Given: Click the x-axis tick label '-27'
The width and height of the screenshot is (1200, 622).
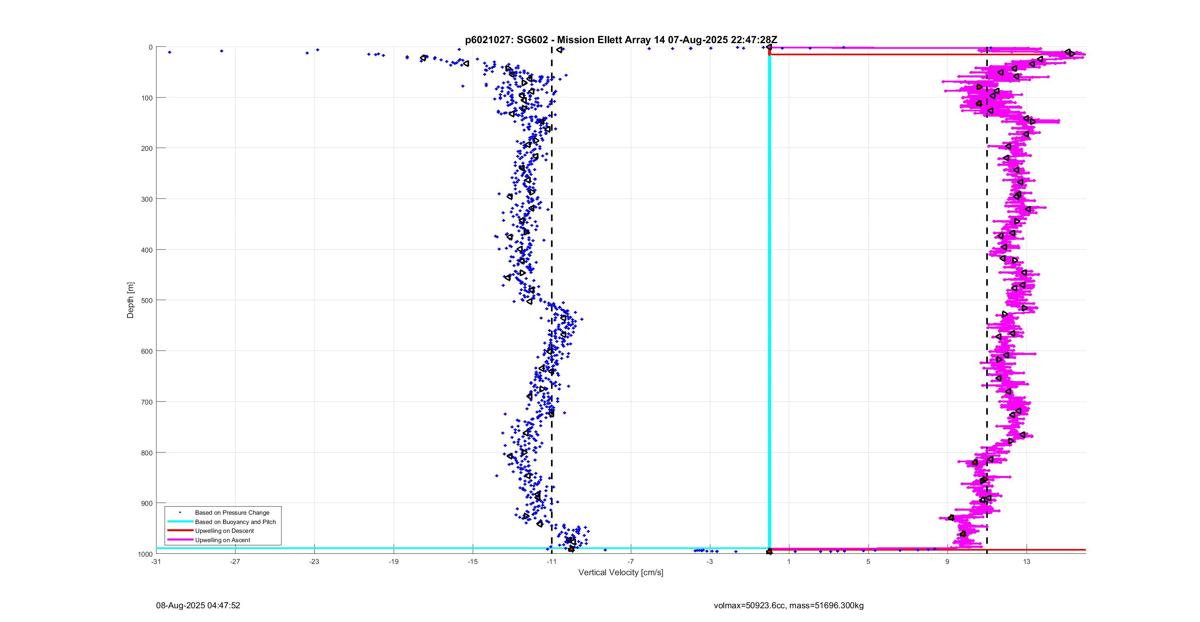Looking at the screenshot, I should 235,562.
